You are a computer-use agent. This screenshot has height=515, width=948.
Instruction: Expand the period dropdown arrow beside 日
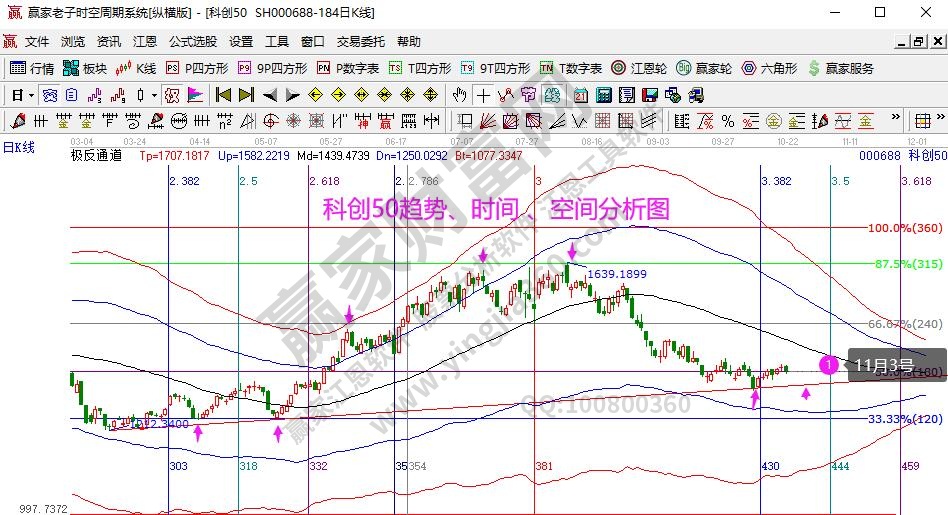click(31, 95)
